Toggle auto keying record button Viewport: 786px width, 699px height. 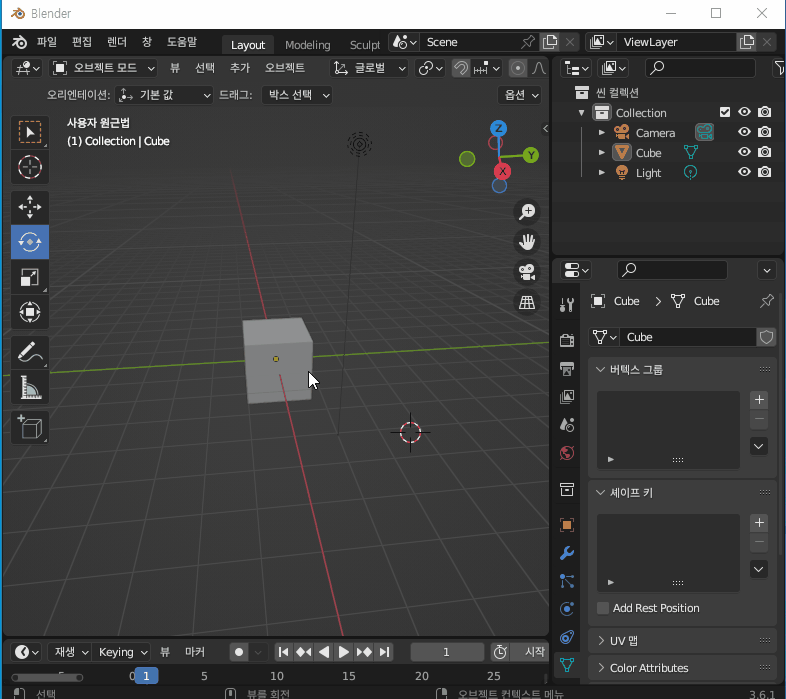tap(239, 652)
